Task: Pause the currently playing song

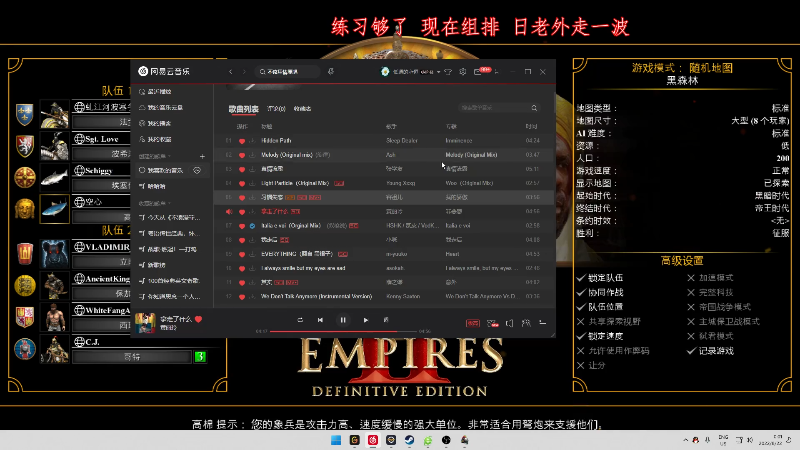Action: [x=343, y=320]
